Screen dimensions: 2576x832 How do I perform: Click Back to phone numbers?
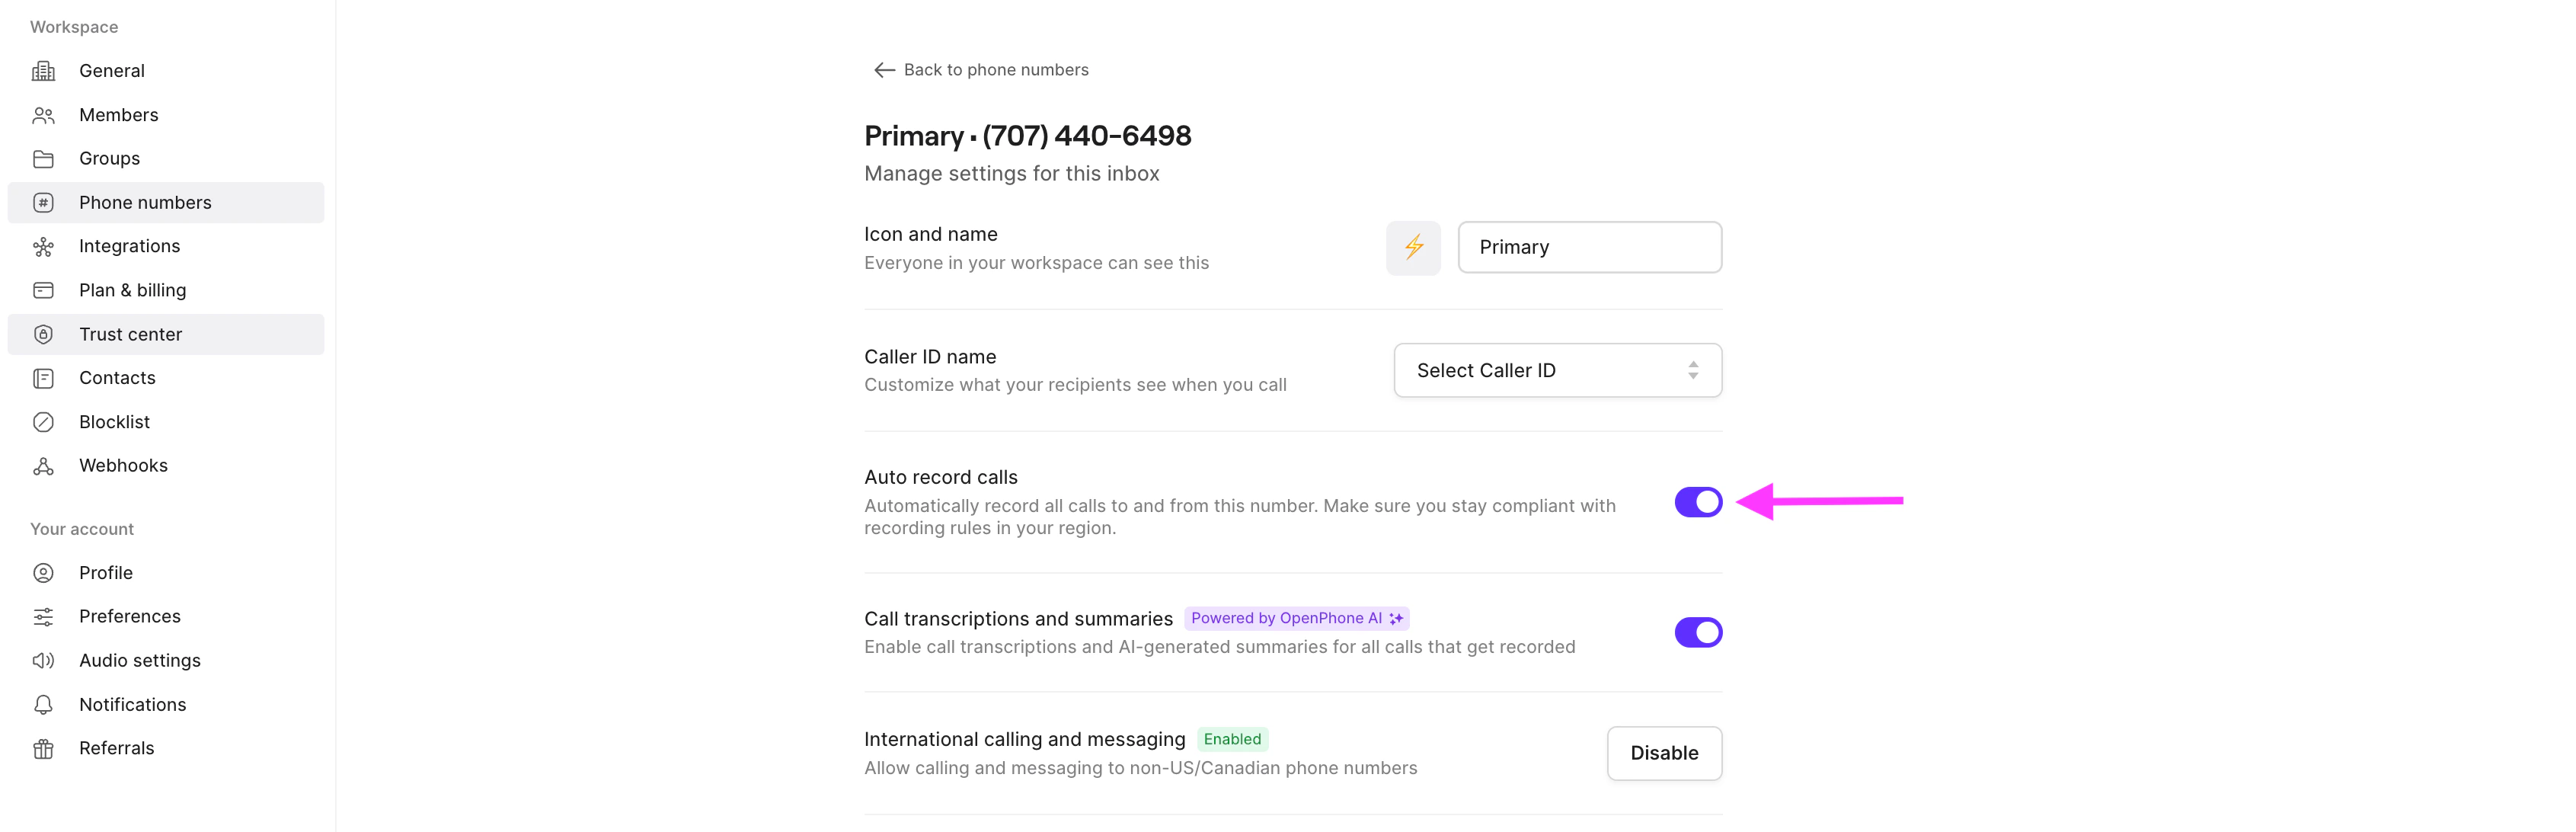(995, 69)
